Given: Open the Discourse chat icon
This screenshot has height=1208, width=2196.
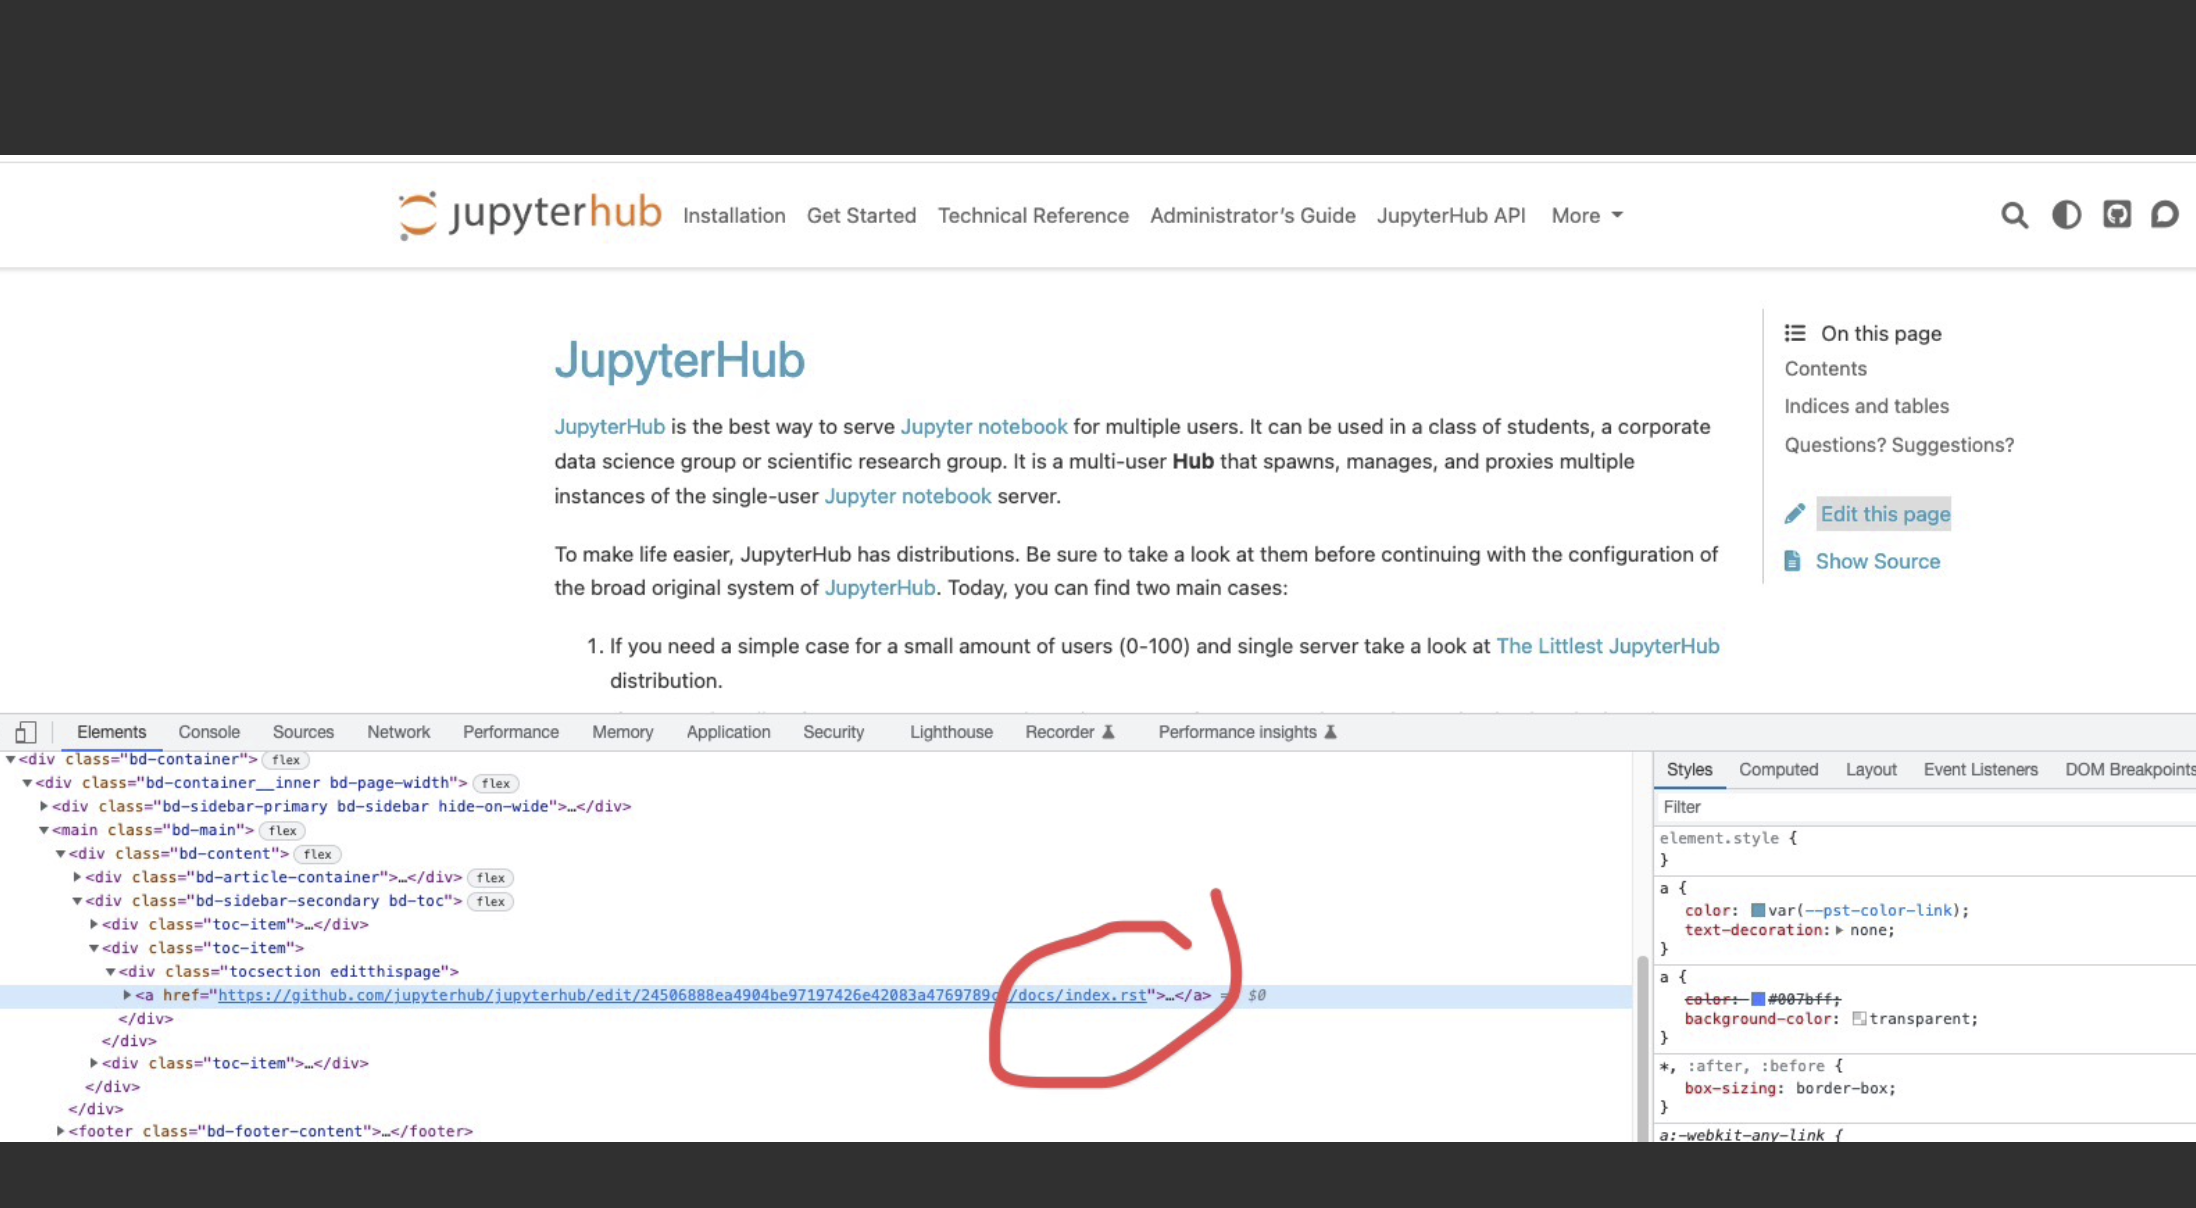Looking at the screenshot, I should (x=2165, y=214).
